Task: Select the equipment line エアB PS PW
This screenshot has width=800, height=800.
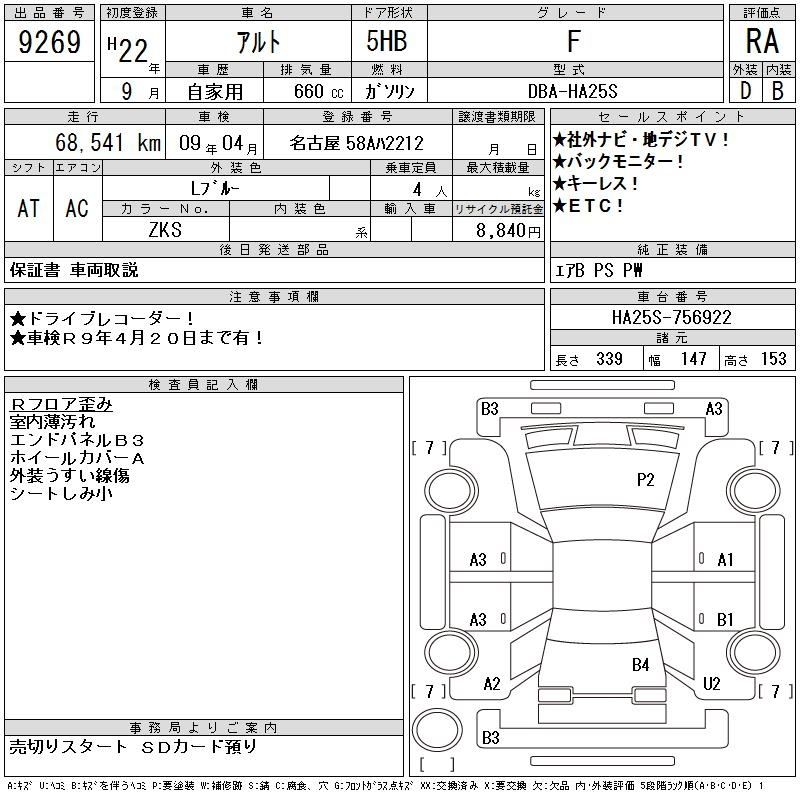Action: (x=598, y=270)
